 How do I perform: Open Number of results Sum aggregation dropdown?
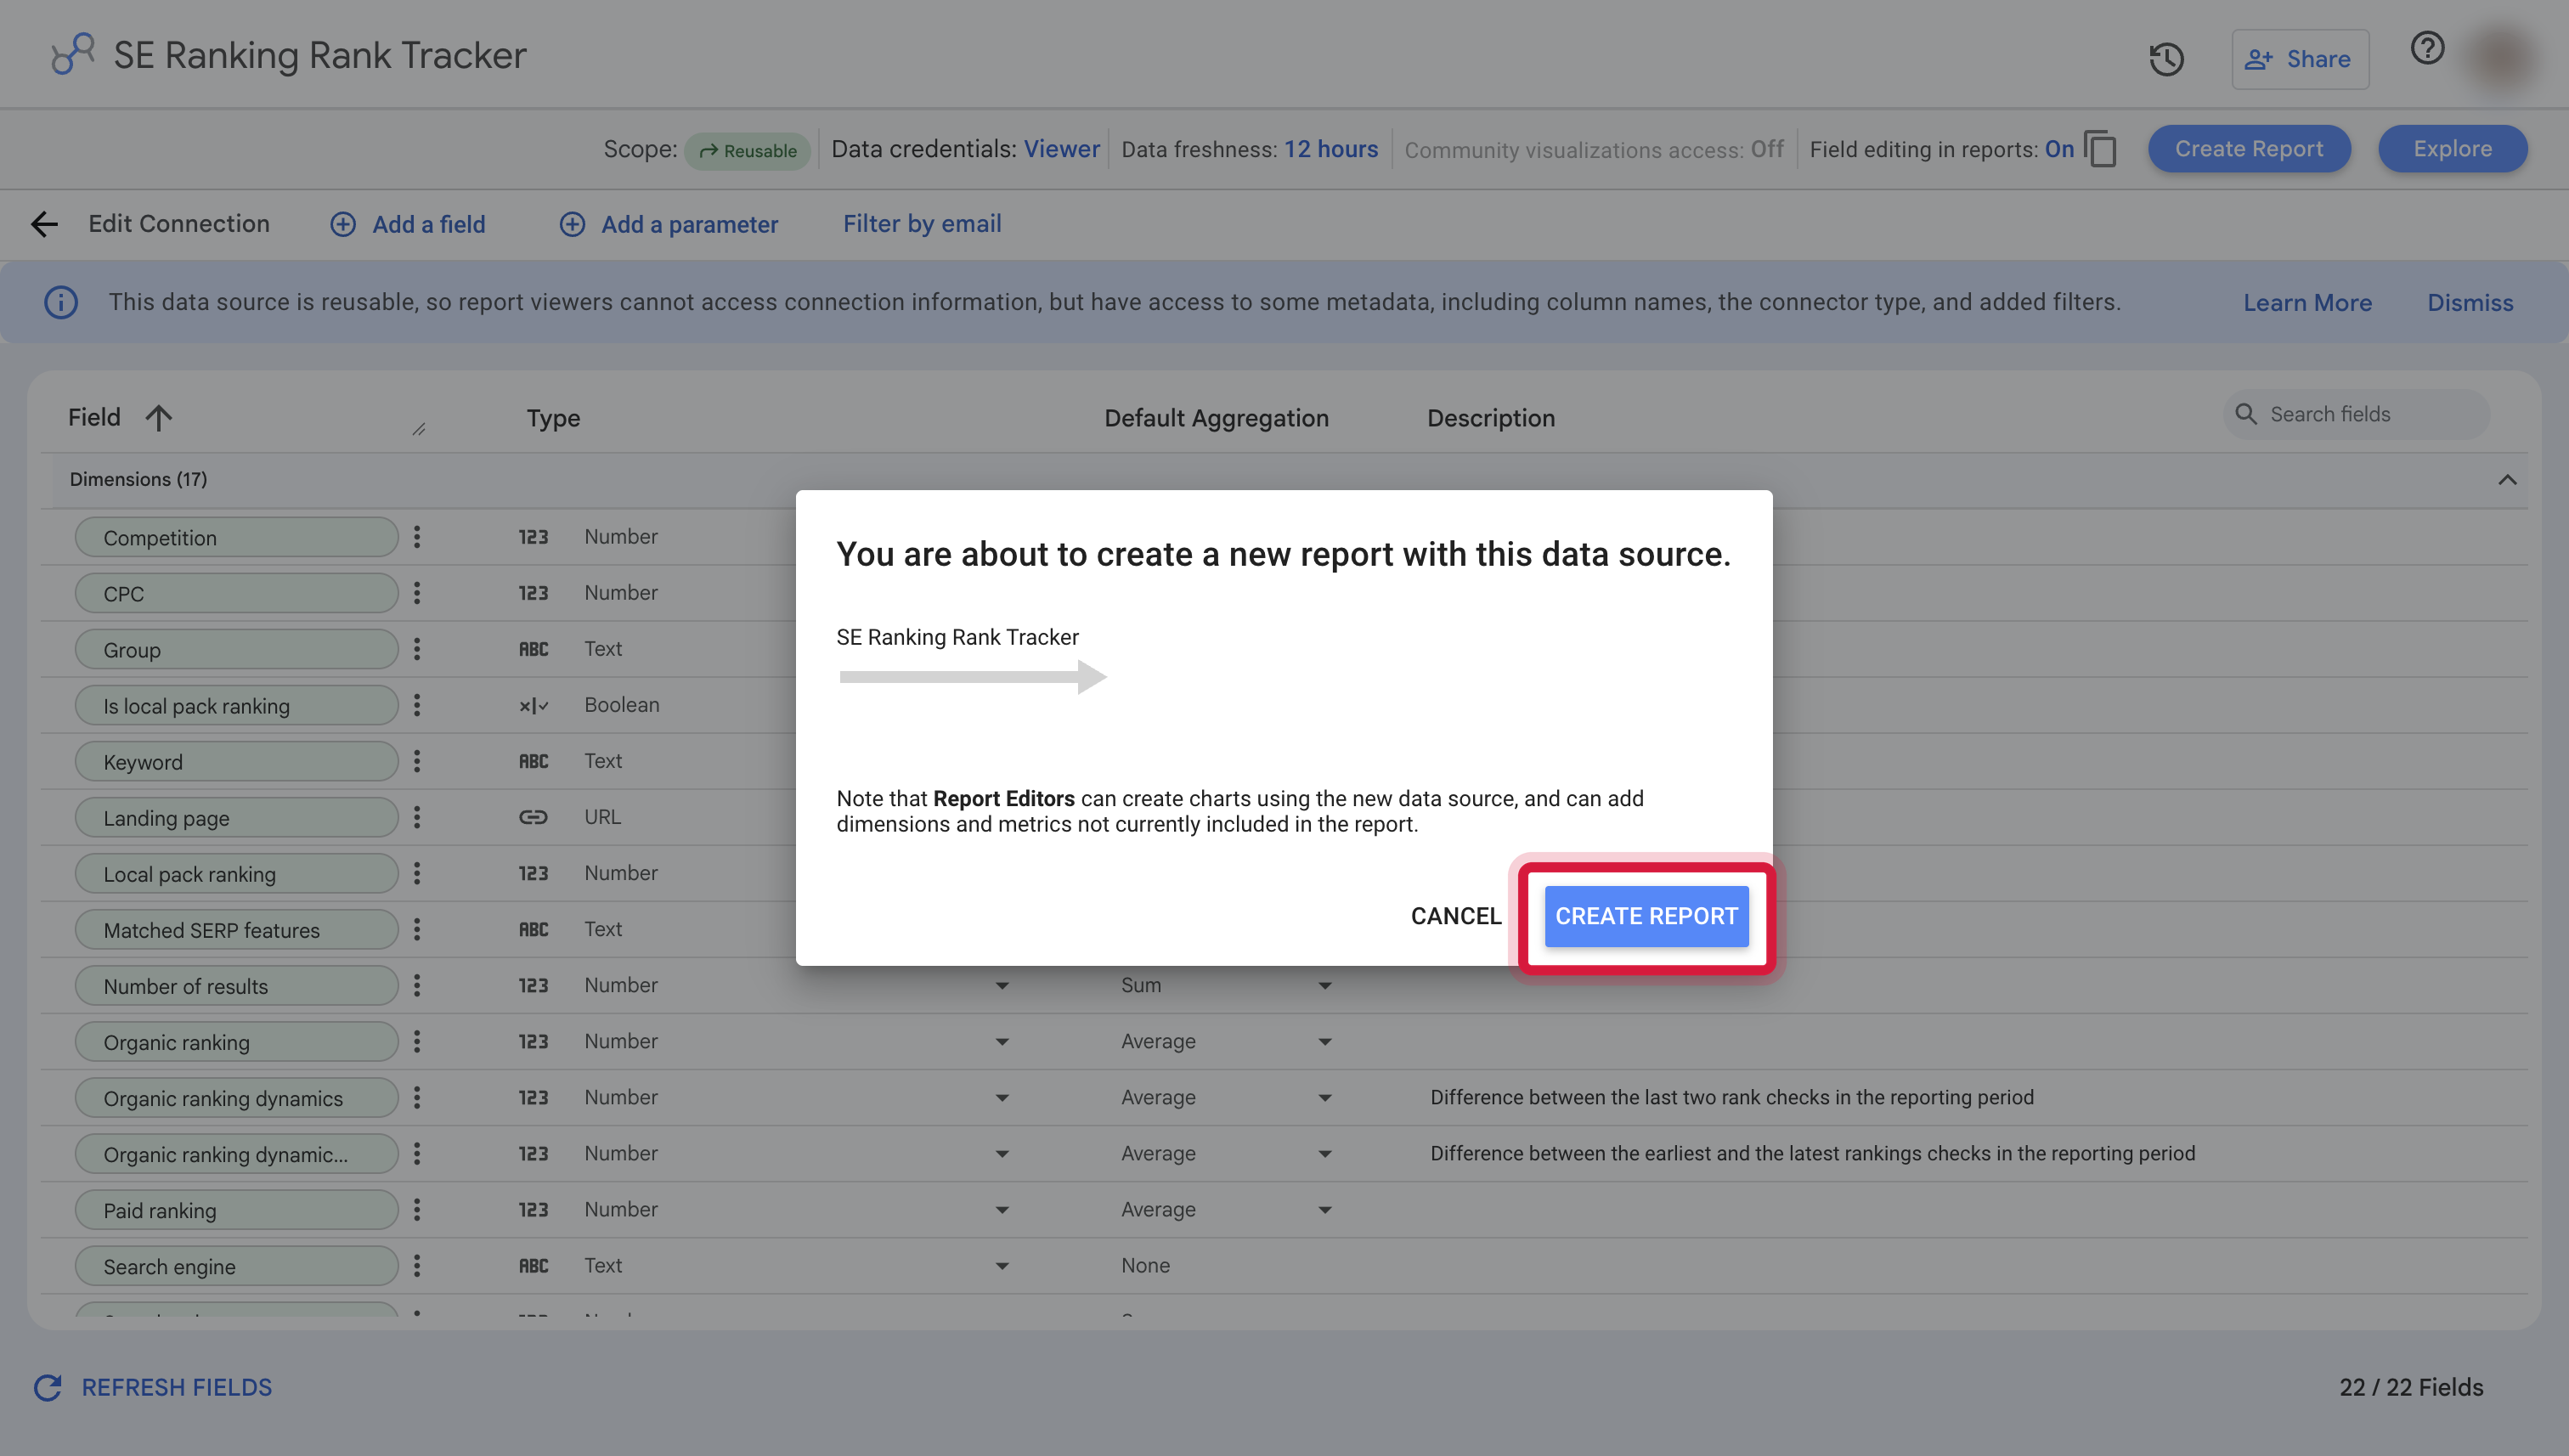pos(1324,986)
